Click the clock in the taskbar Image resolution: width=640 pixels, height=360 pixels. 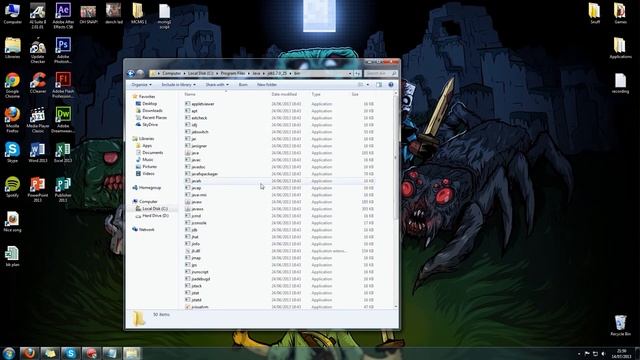click(x=622, y=353)
